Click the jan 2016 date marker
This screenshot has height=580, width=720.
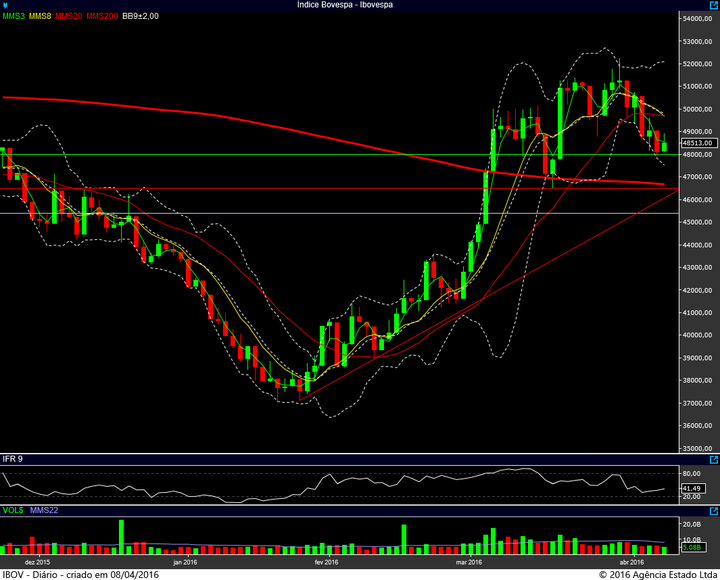pos(185,562)
